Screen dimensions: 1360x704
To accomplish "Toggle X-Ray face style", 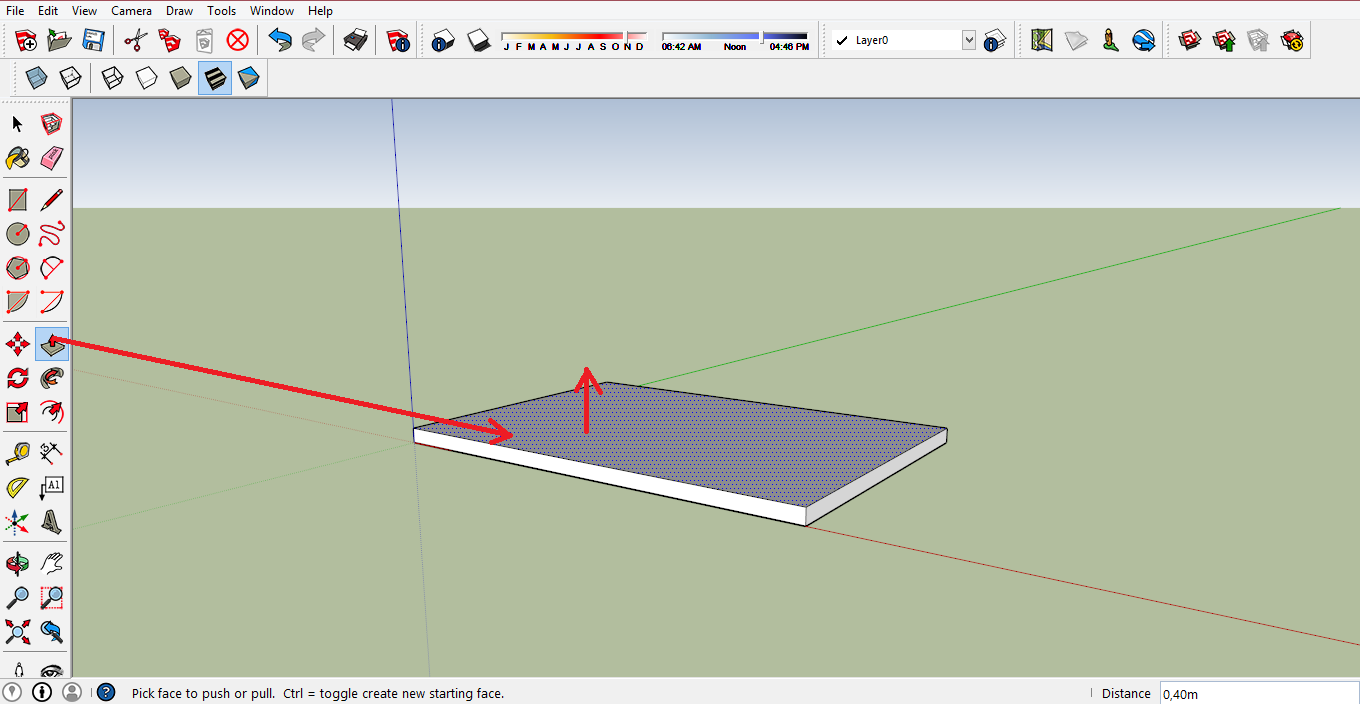I will (x=36, y=78).
